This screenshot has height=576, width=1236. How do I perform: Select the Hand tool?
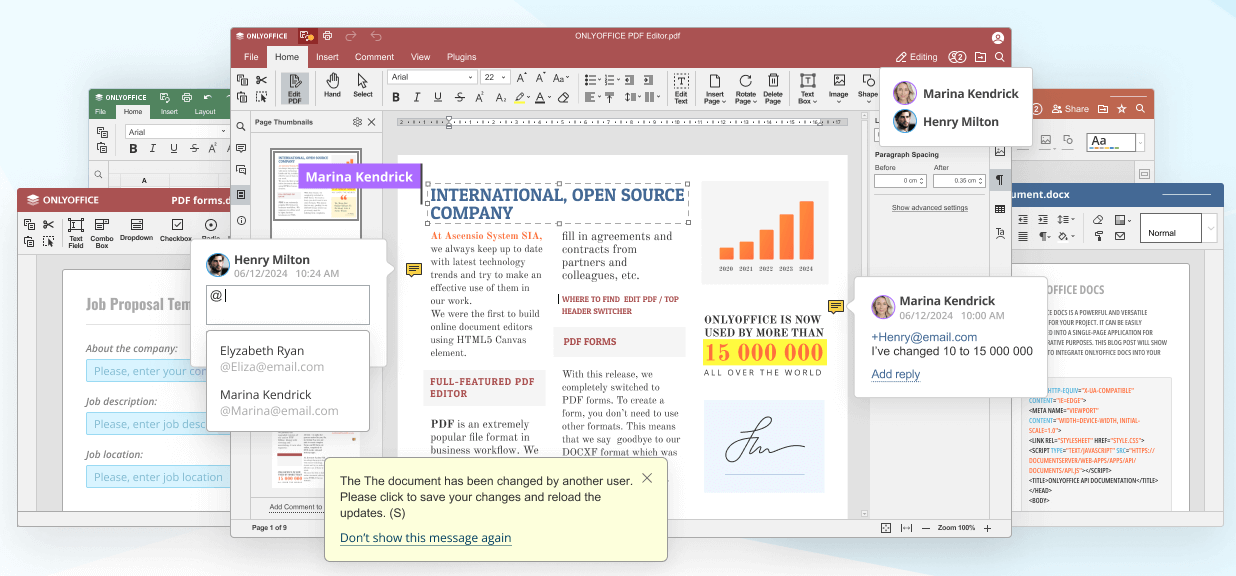pyautogui.click(x=332, y=85)
